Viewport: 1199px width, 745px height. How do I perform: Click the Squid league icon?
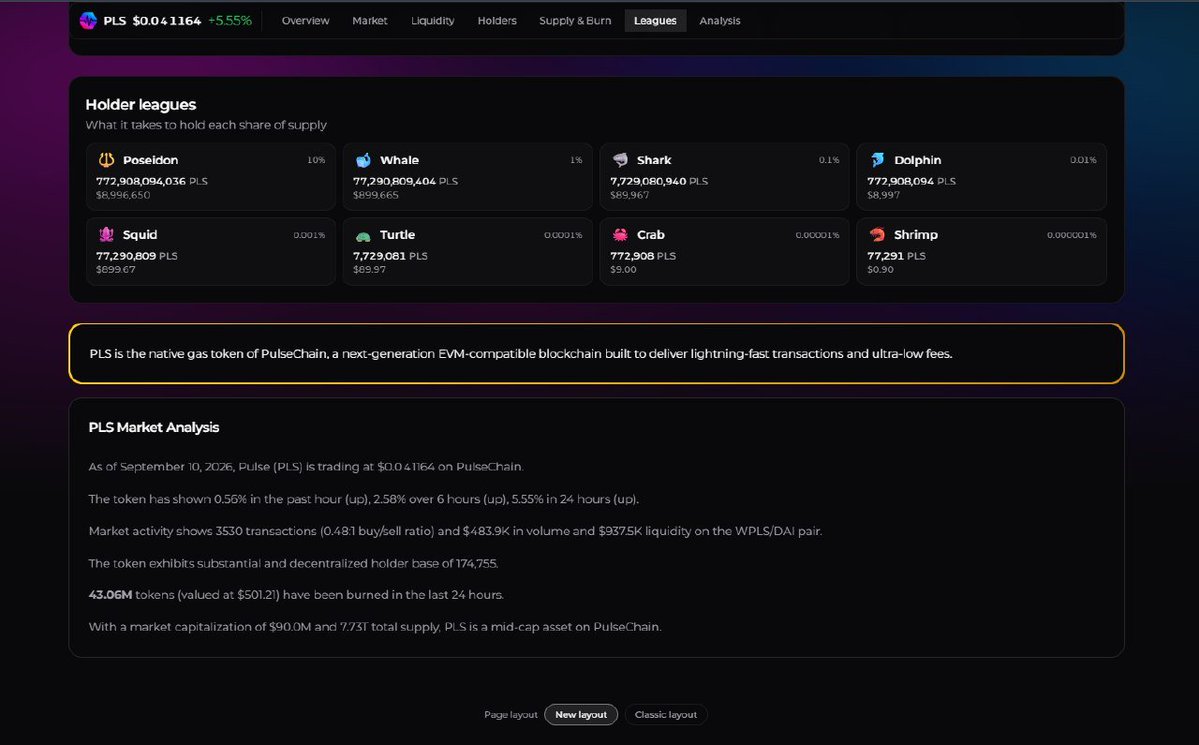(x=106, y=234)
